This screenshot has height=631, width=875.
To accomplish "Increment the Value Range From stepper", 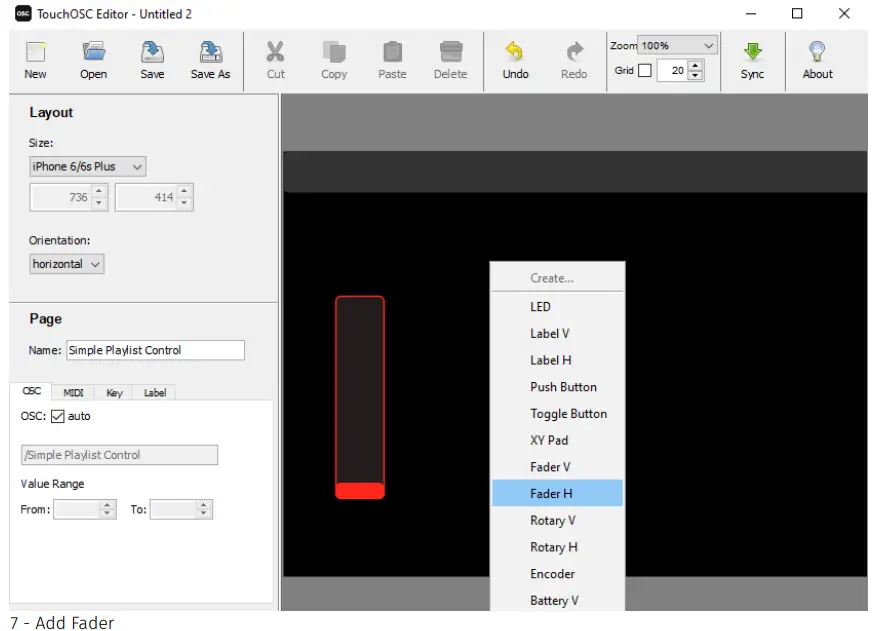I will point(107,504).
